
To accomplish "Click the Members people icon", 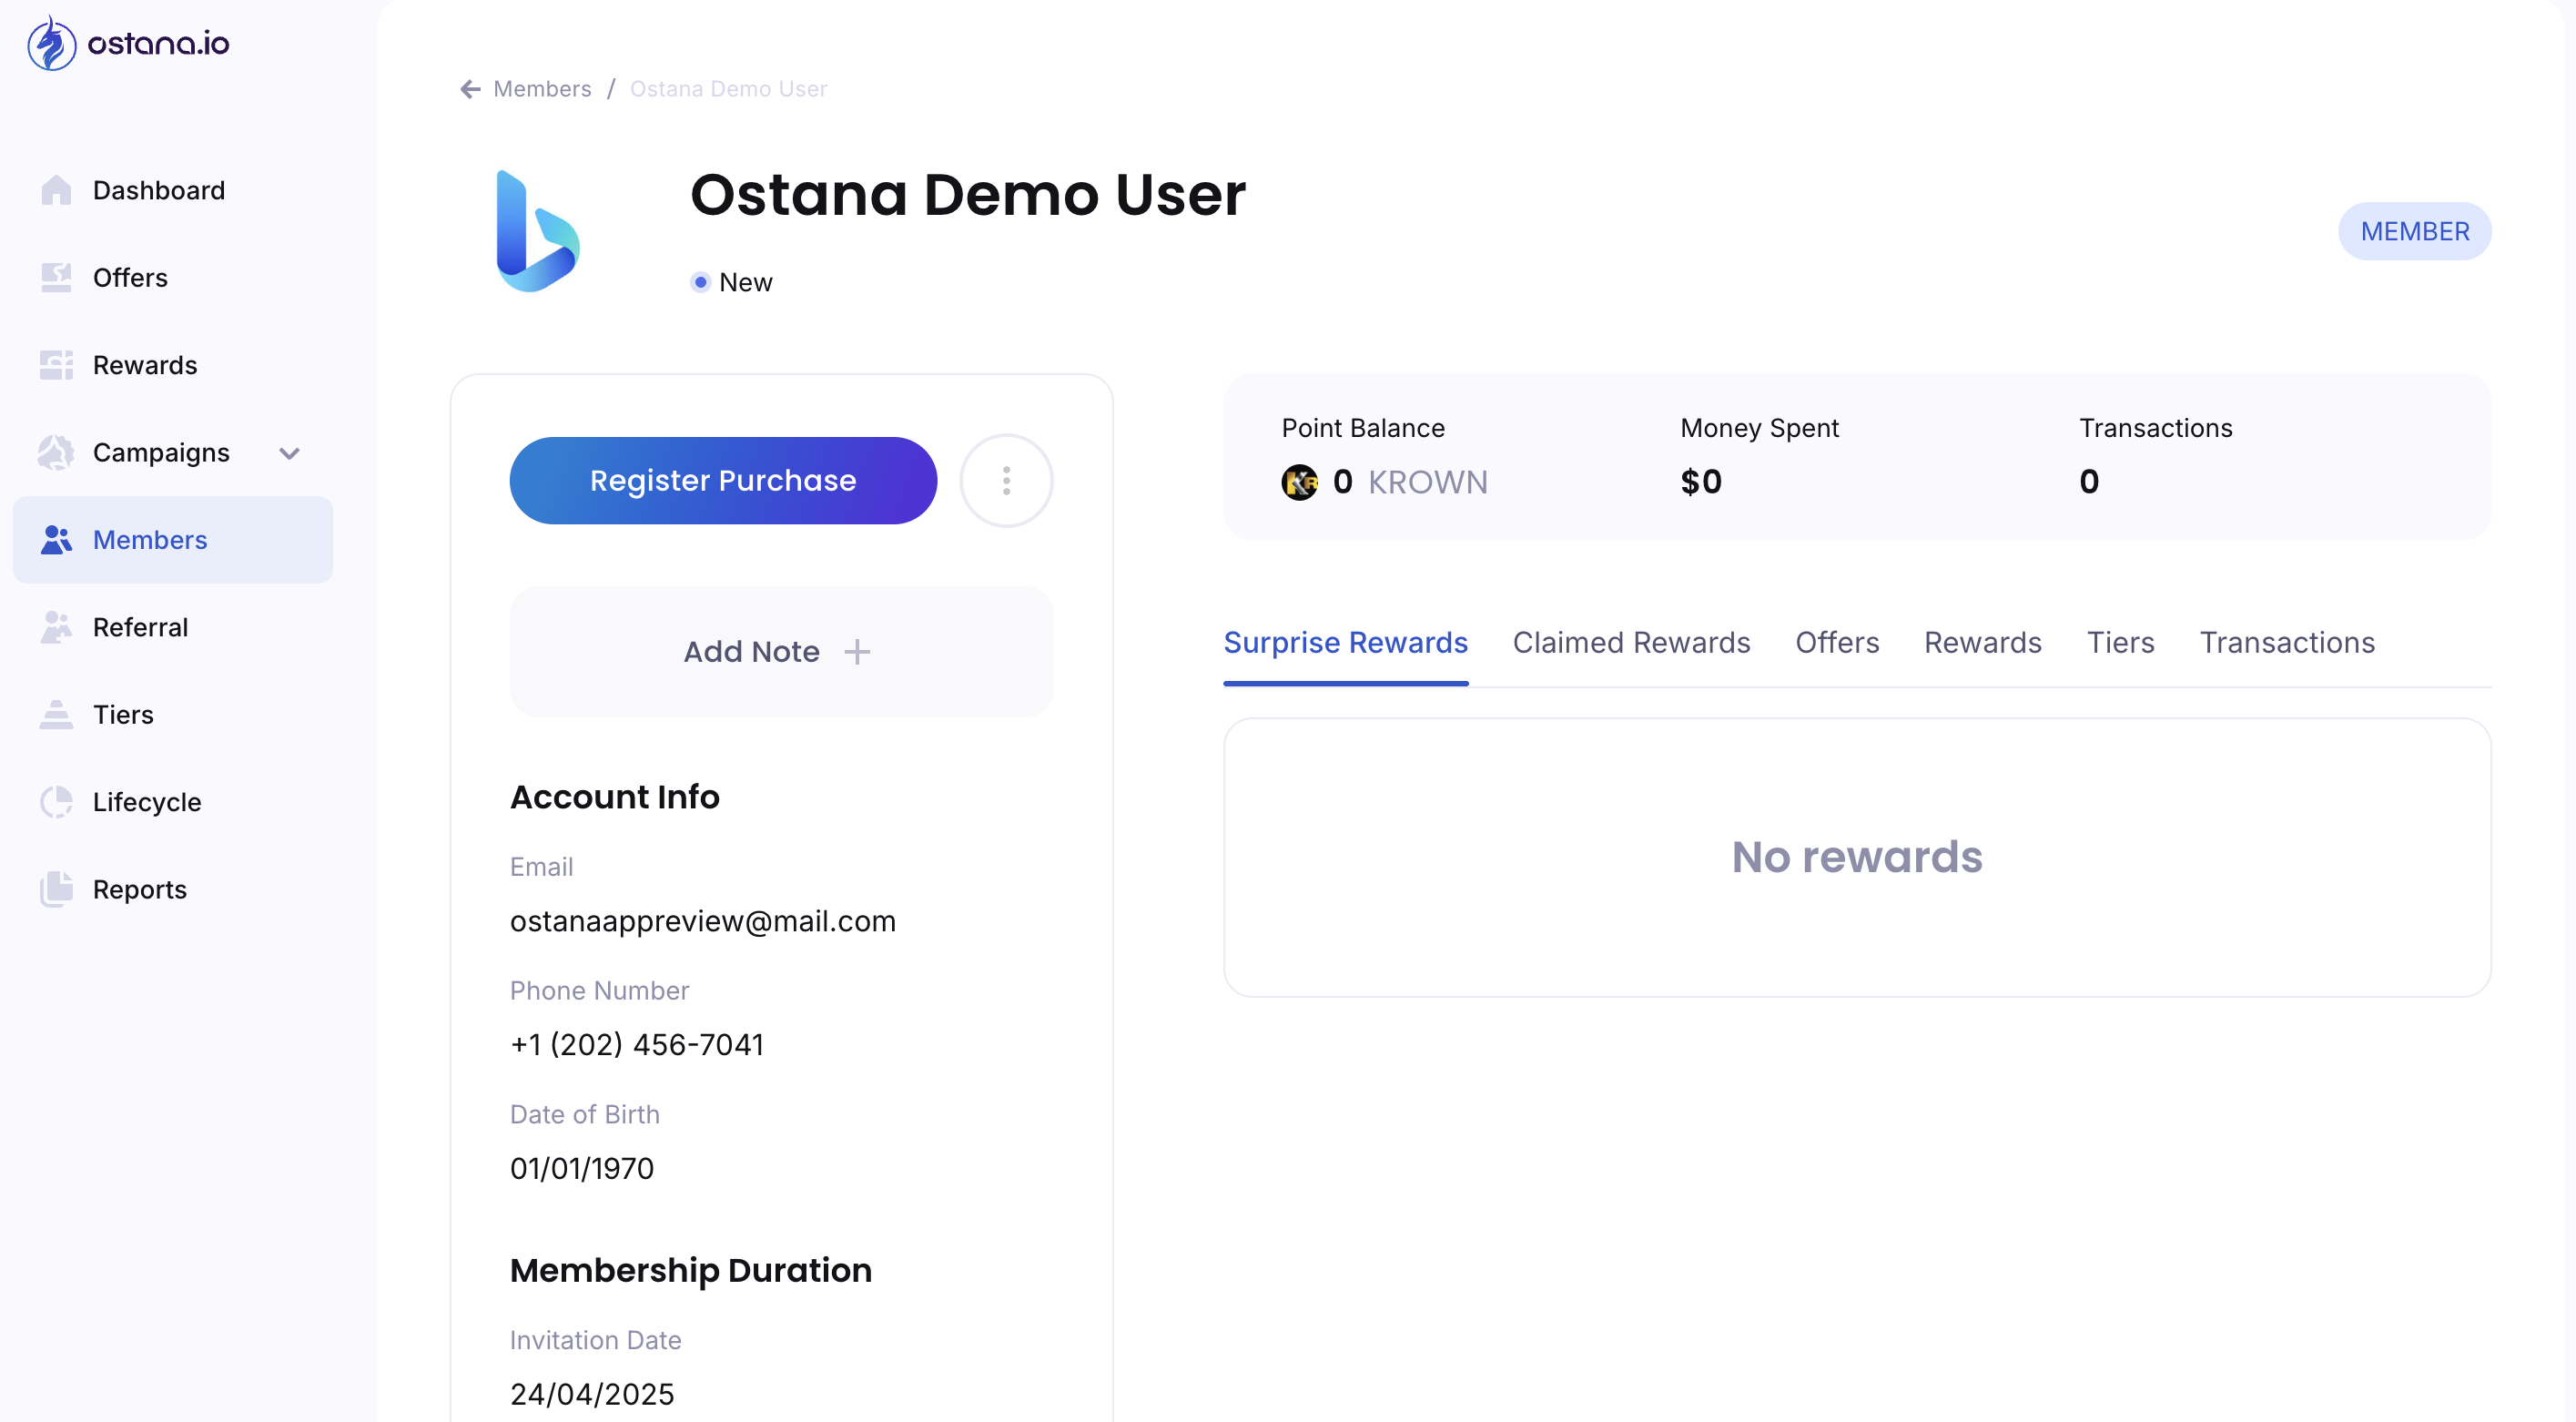I will pos(56,540).
